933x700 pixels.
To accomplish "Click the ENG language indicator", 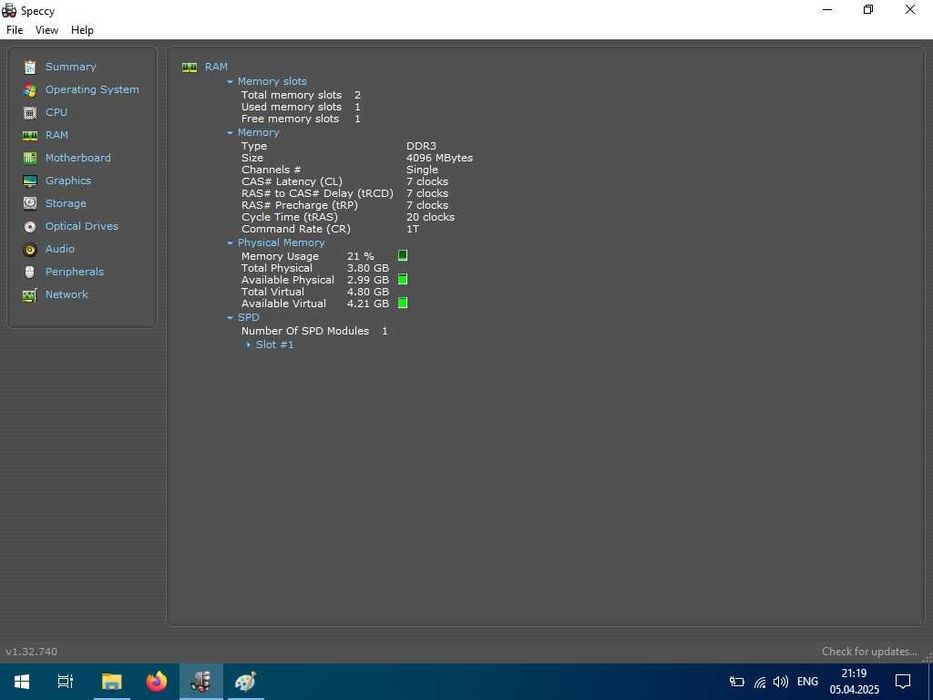I will click(807, 682).
